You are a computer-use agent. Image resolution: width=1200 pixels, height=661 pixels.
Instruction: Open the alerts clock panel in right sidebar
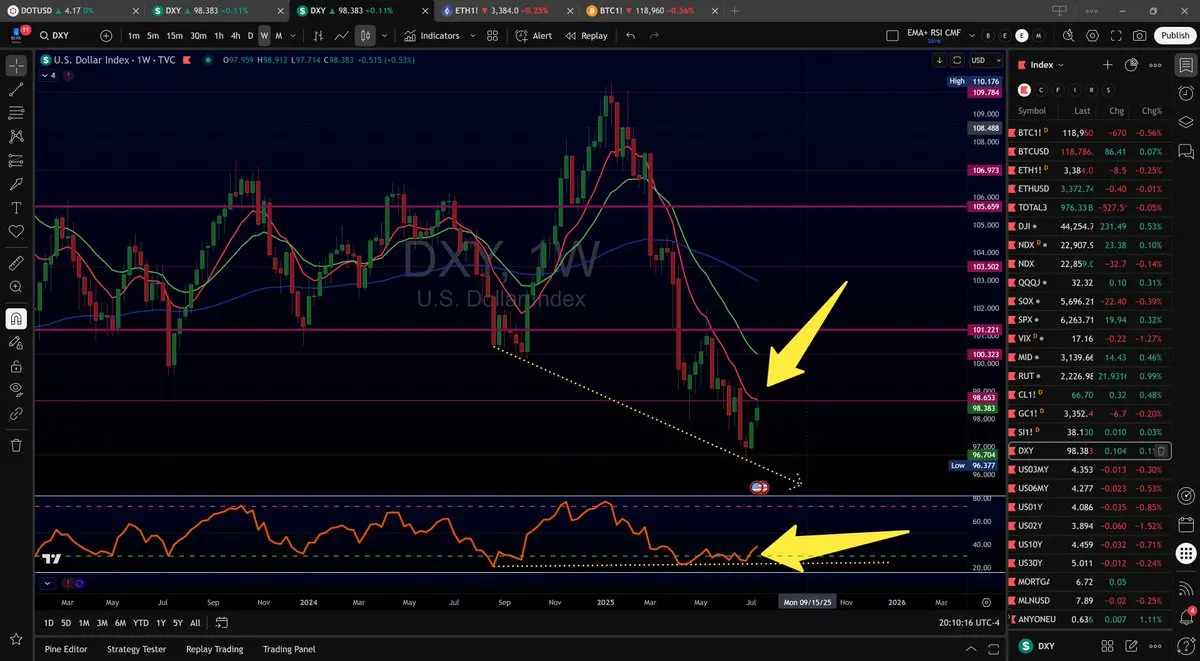1186,93
